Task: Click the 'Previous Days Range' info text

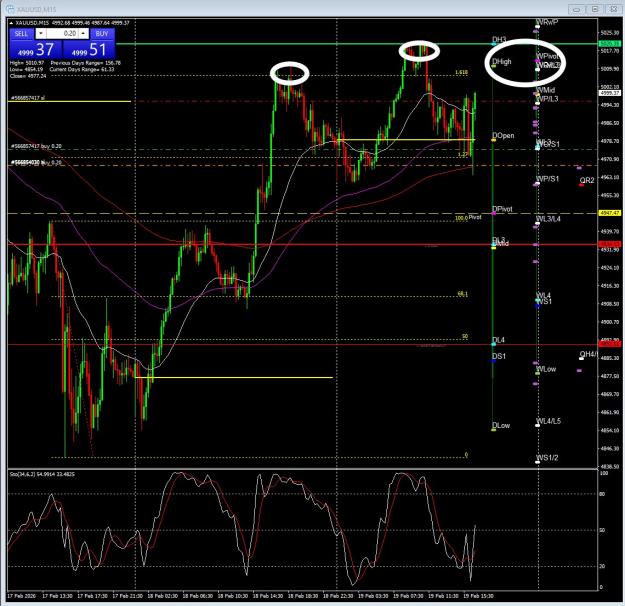Action: 86,63
